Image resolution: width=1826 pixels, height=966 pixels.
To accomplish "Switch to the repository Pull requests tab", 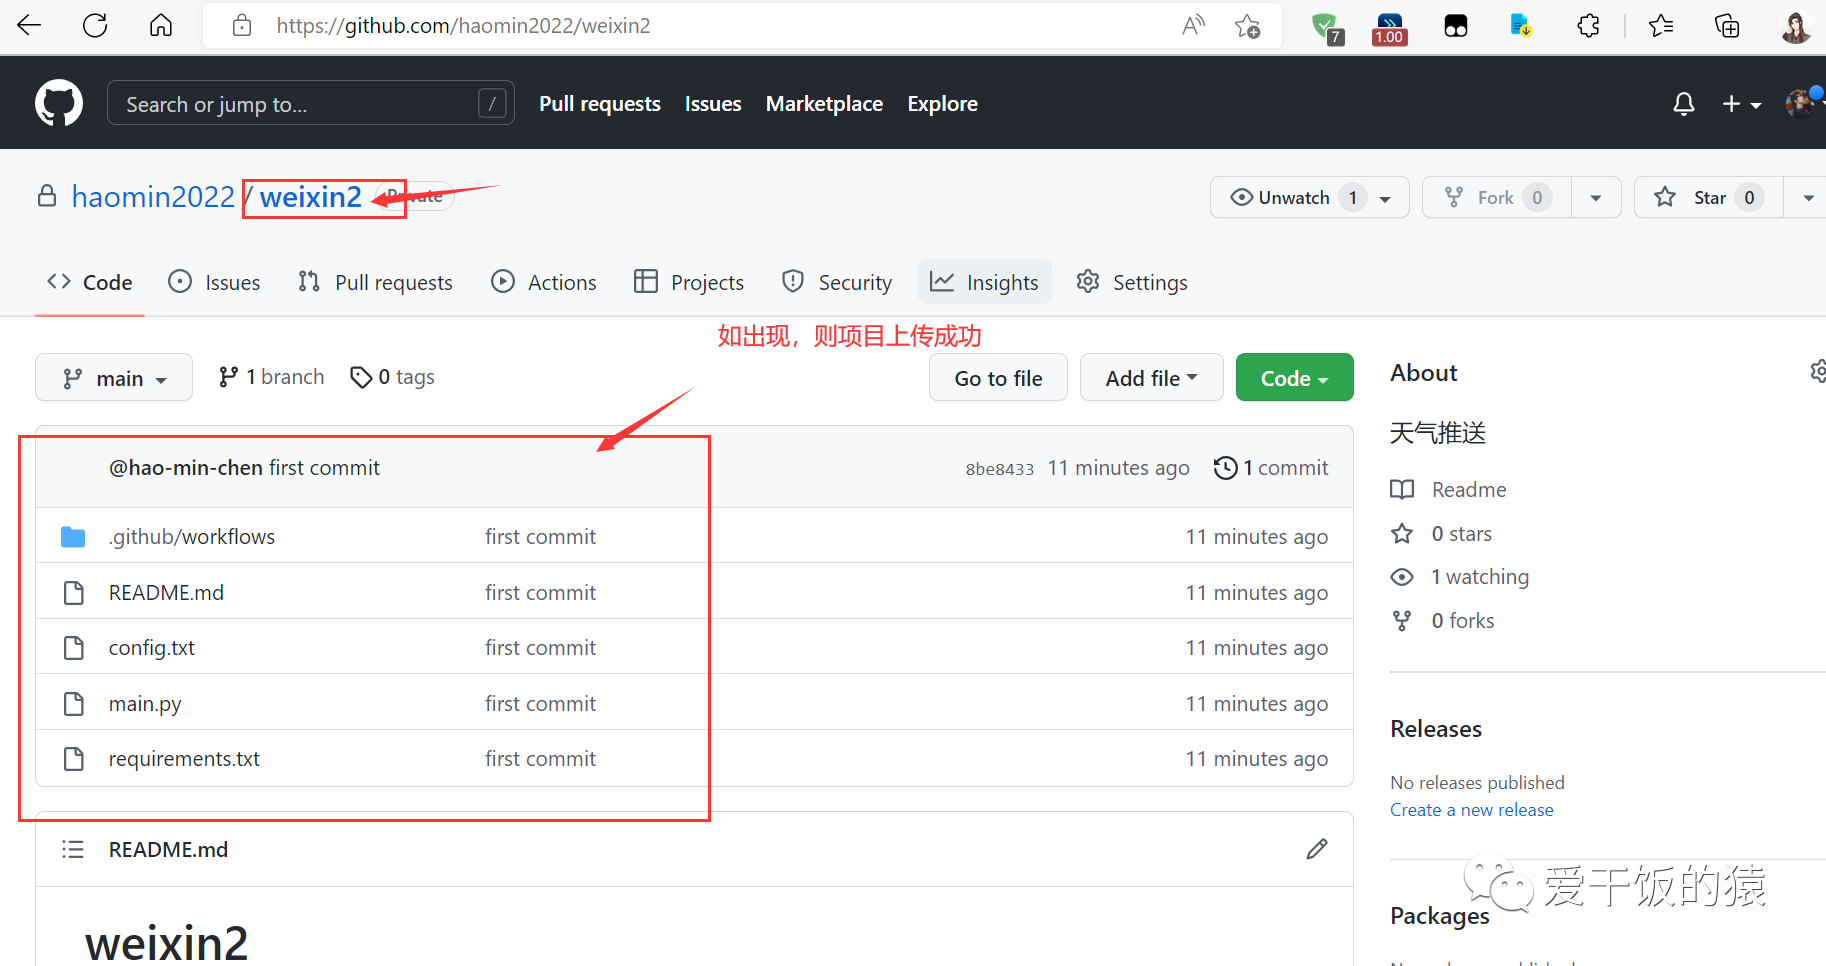I will click(x=375, y=283).
